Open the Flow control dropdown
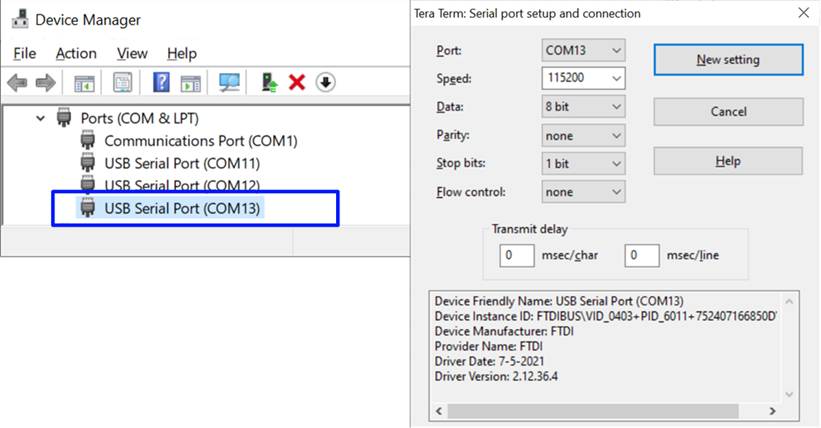This screenshot has height=428, width=821. pyautogui.click(x=584, y=192)
